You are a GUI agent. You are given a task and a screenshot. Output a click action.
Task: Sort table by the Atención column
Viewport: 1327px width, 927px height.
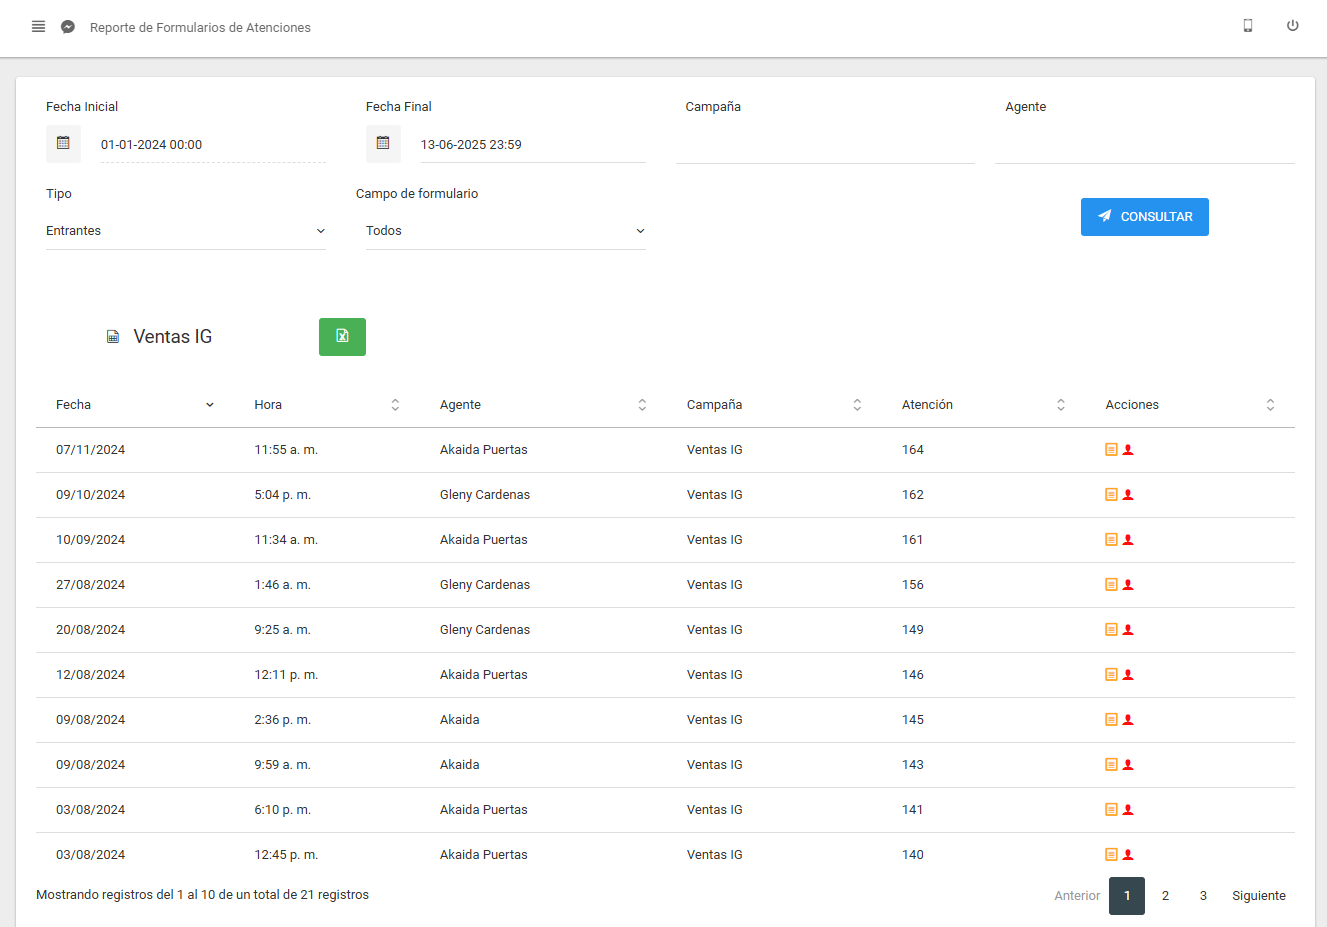[983, 405]
